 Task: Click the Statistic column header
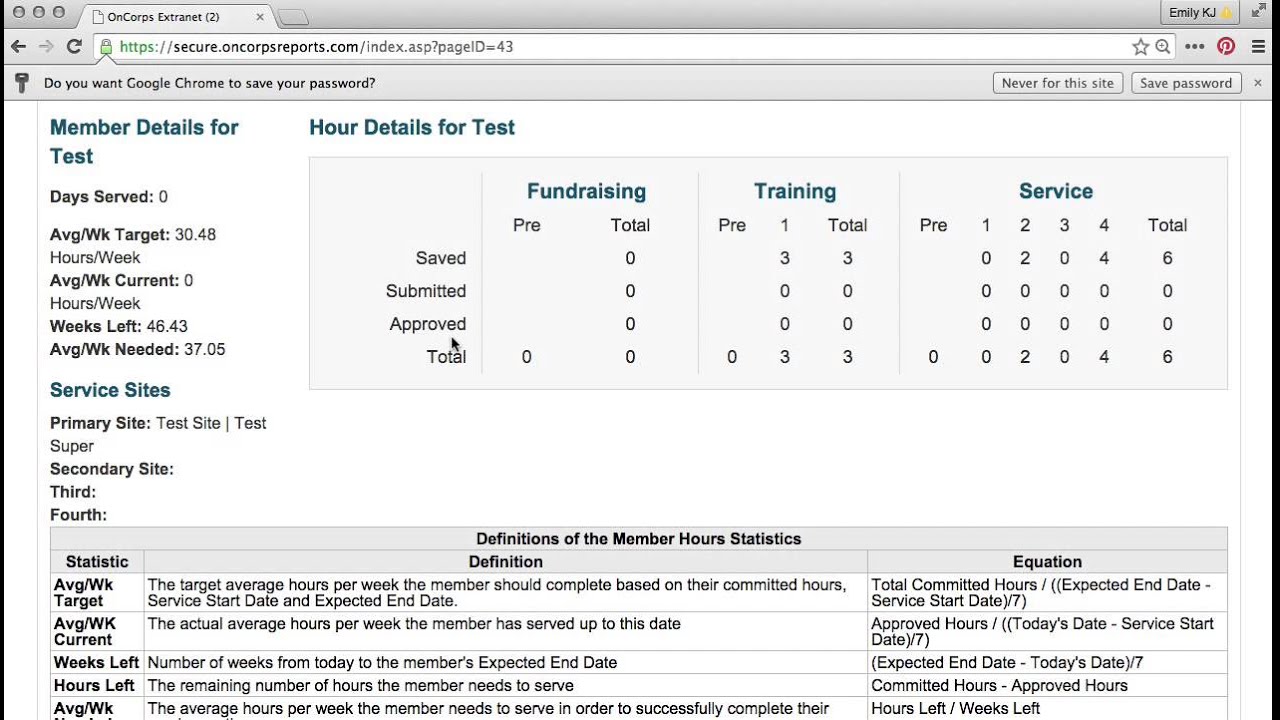tap(97, 562)
